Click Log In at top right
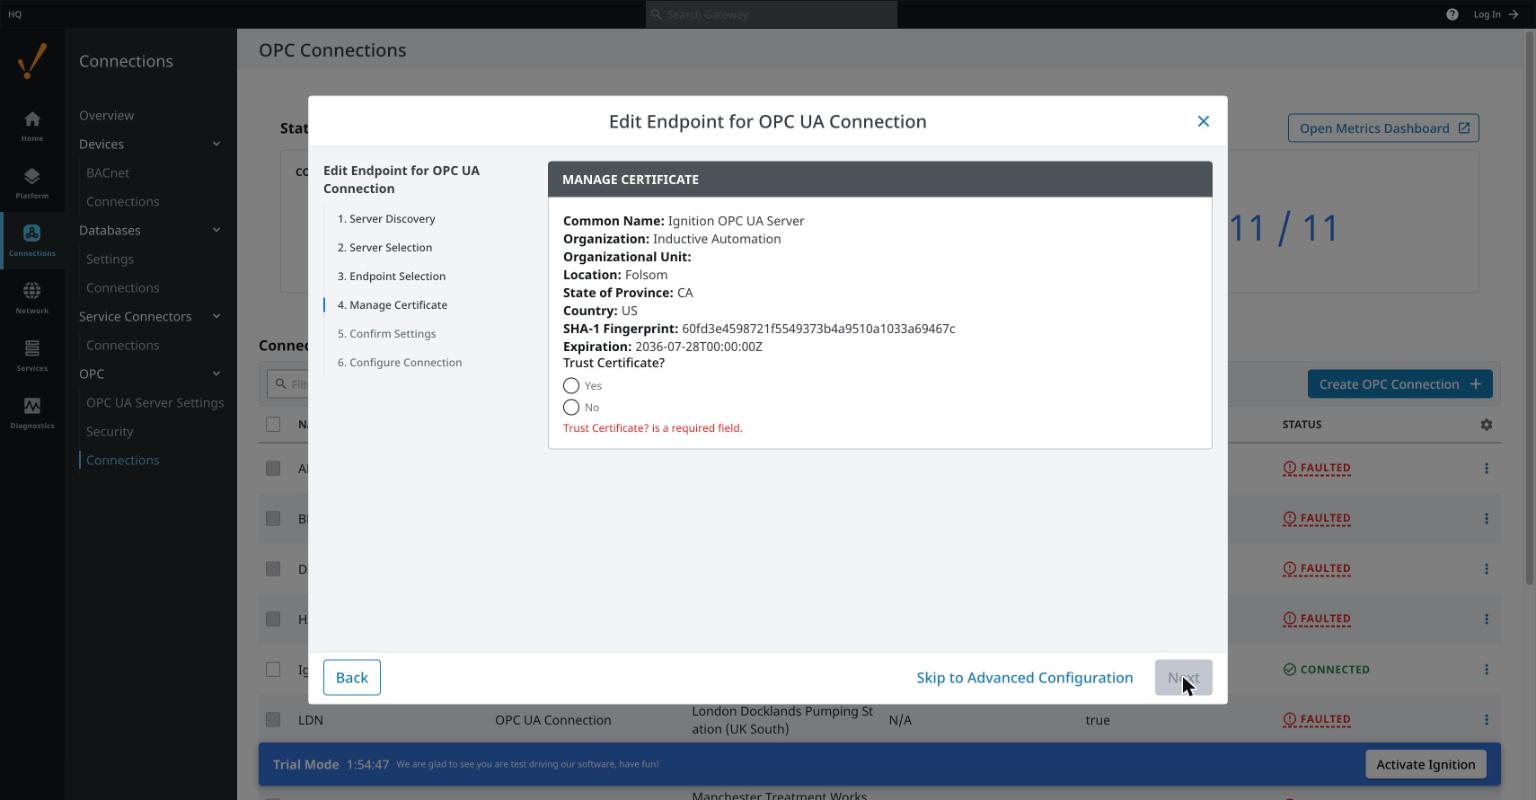Viewport: 1536px width, 800px height. point(1496,14)
